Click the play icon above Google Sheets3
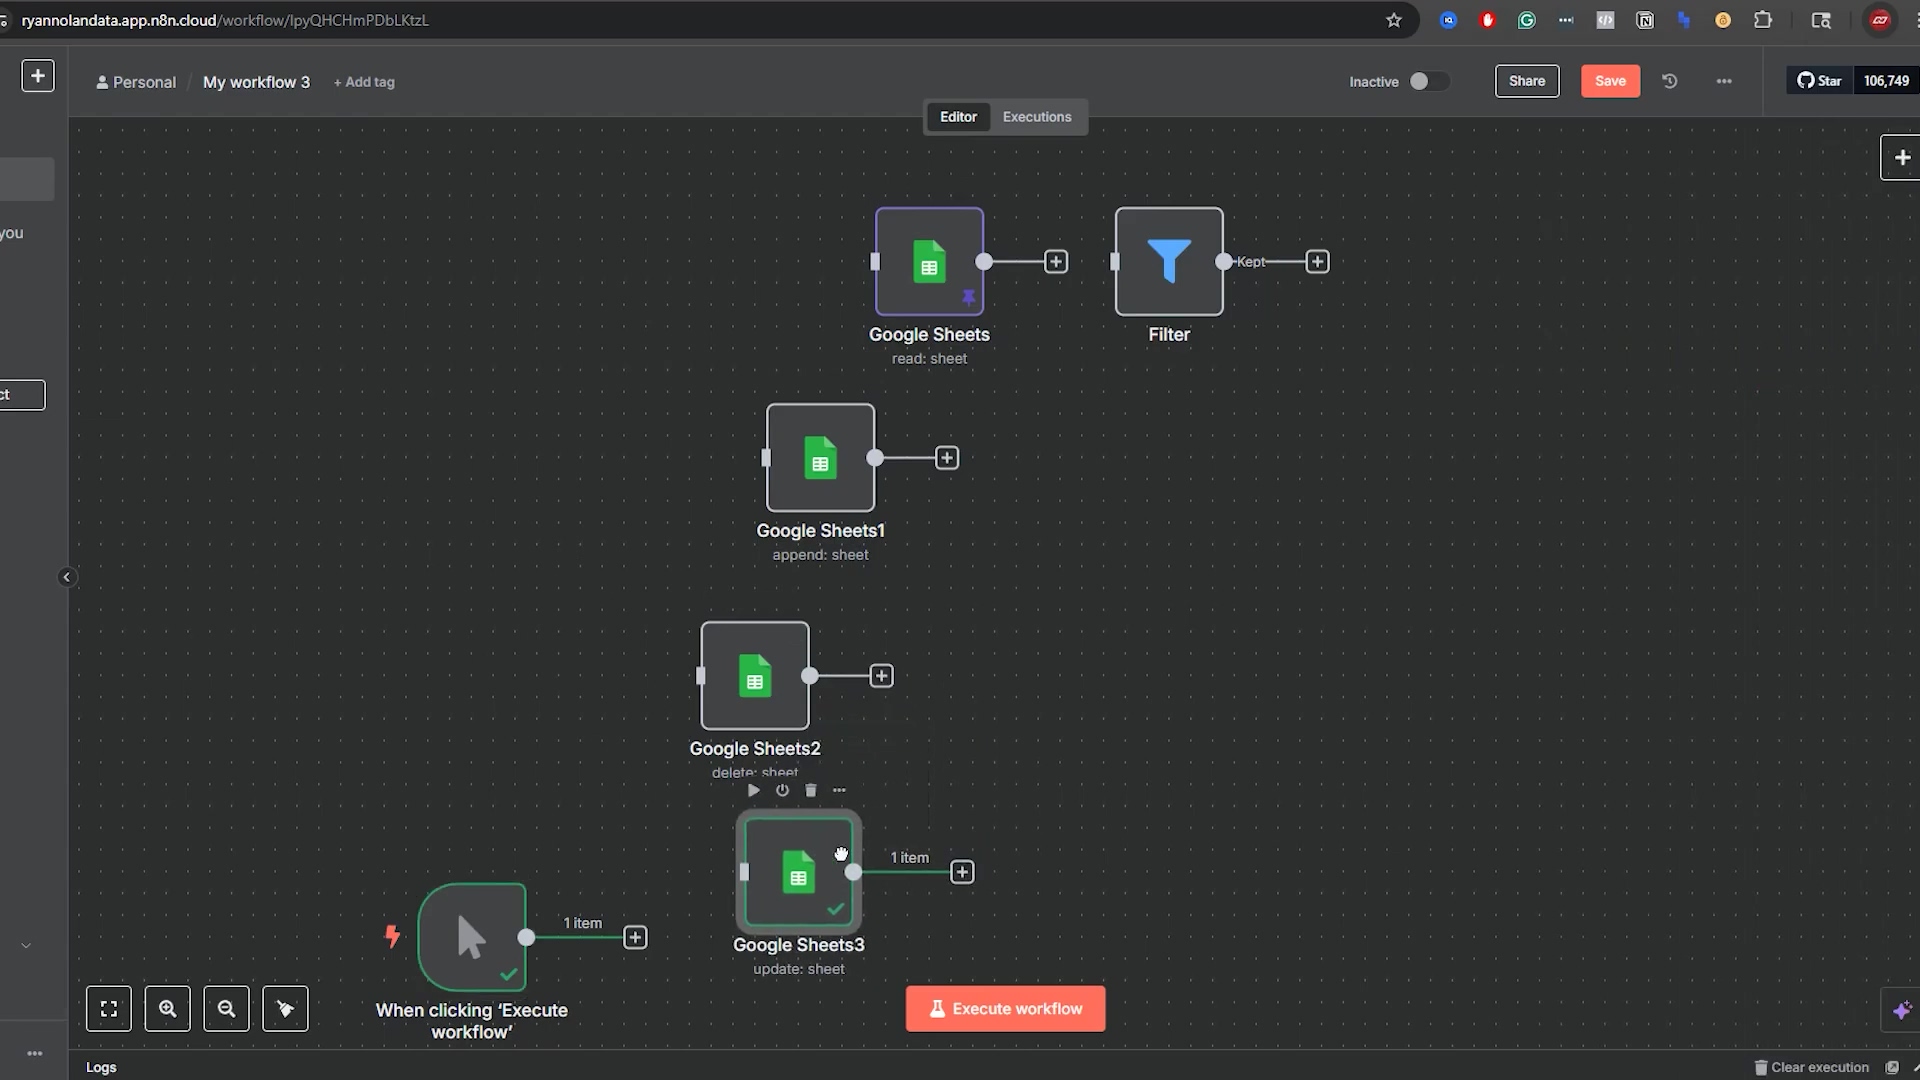This screenshot has width=1920, height=1080. click(754, 790)
